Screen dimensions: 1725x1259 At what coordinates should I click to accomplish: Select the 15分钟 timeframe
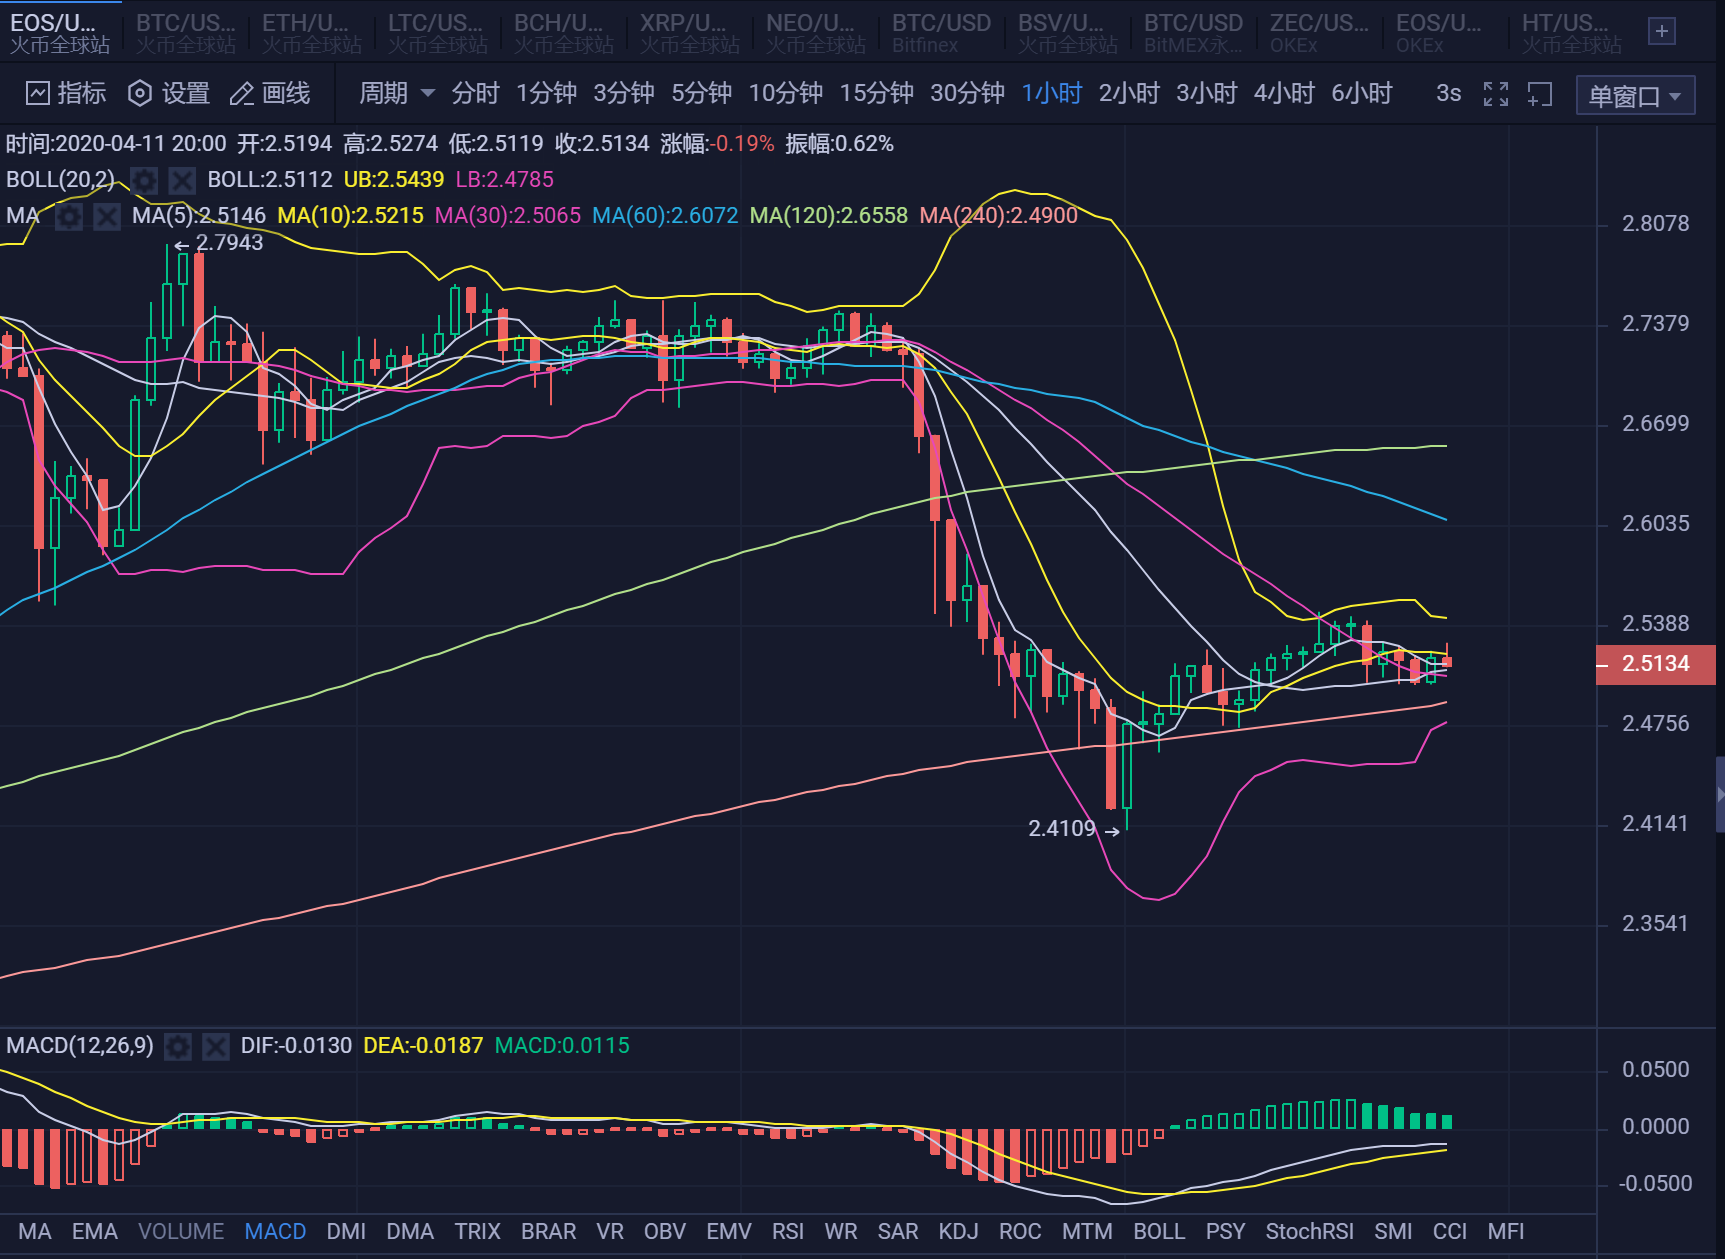point(876,94)
